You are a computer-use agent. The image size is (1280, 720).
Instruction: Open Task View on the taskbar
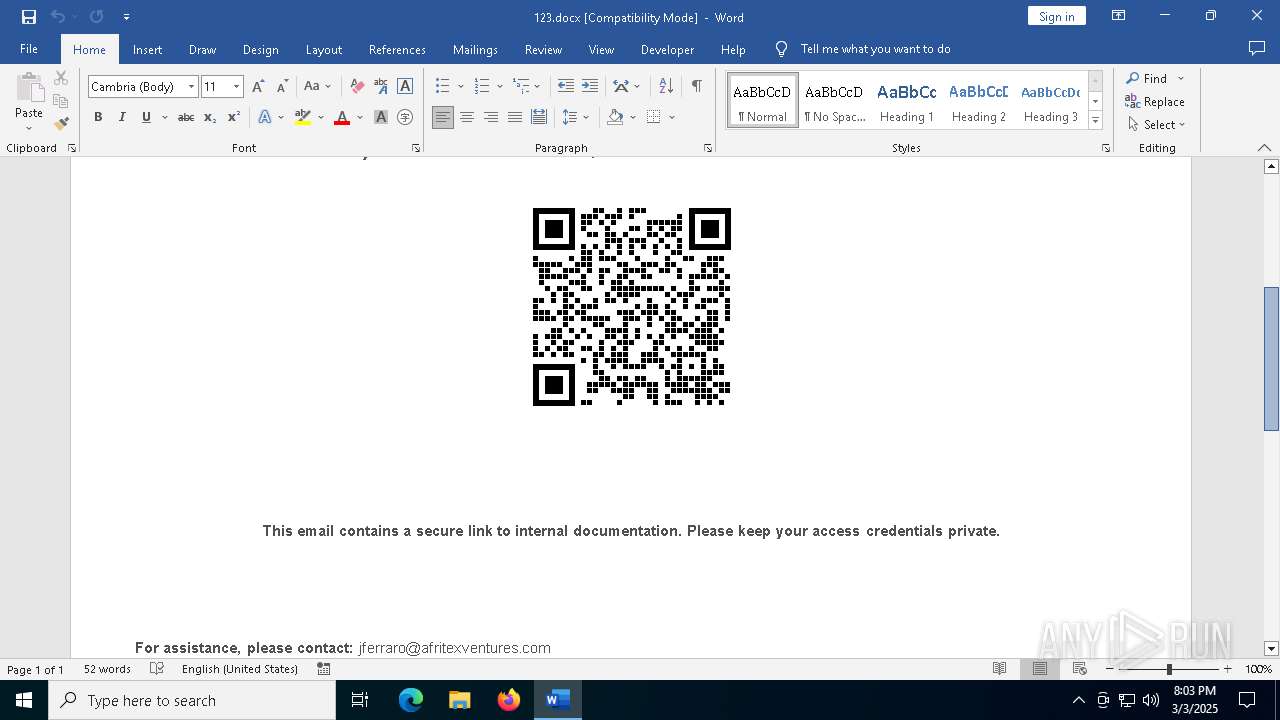click(x=360, y=700)
